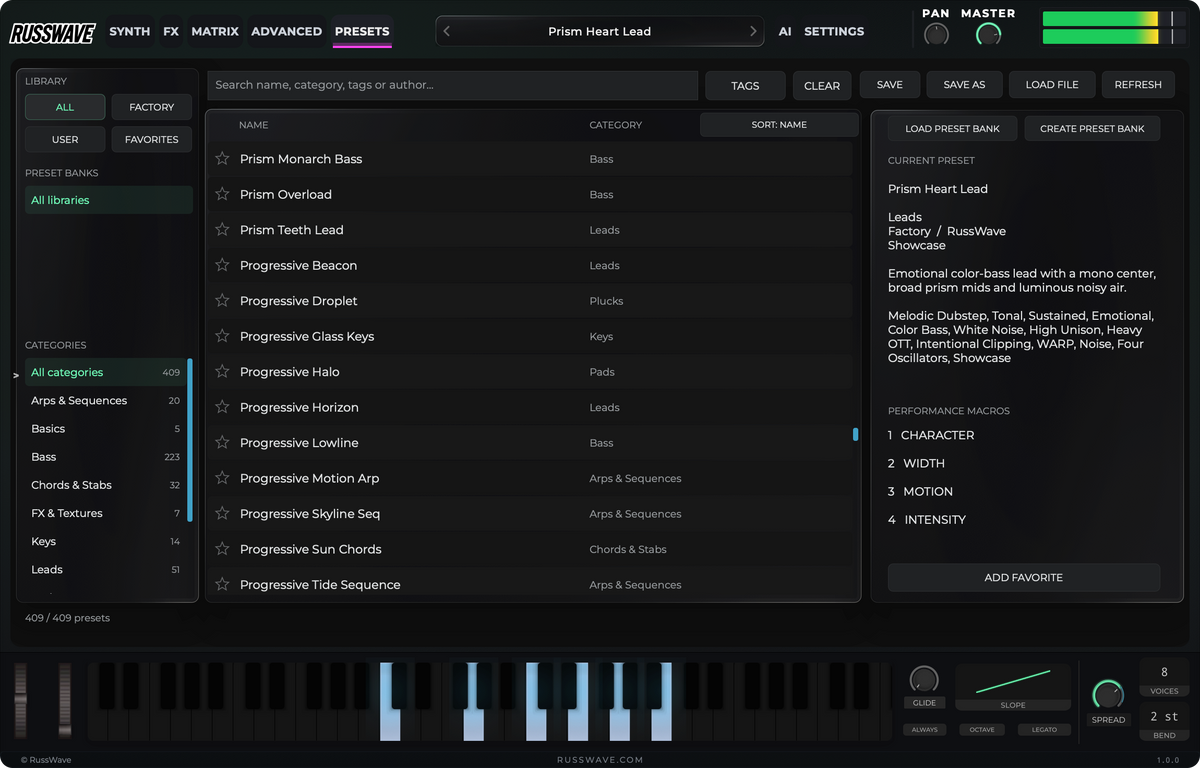
Task: Favorite Progressive Motion Arp with star icon
Action: 222,478
